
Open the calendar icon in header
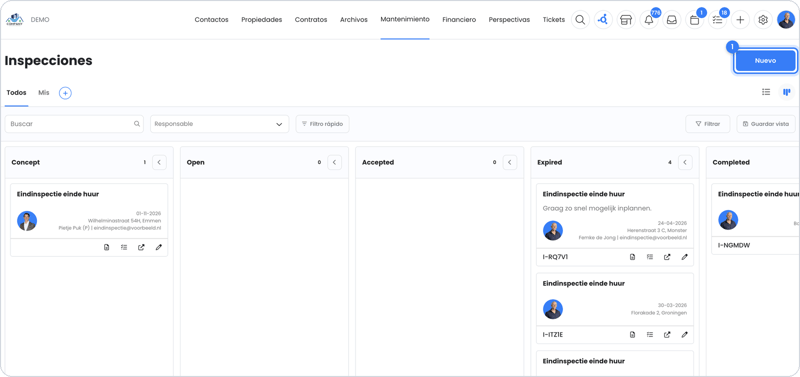coord(694,20)
